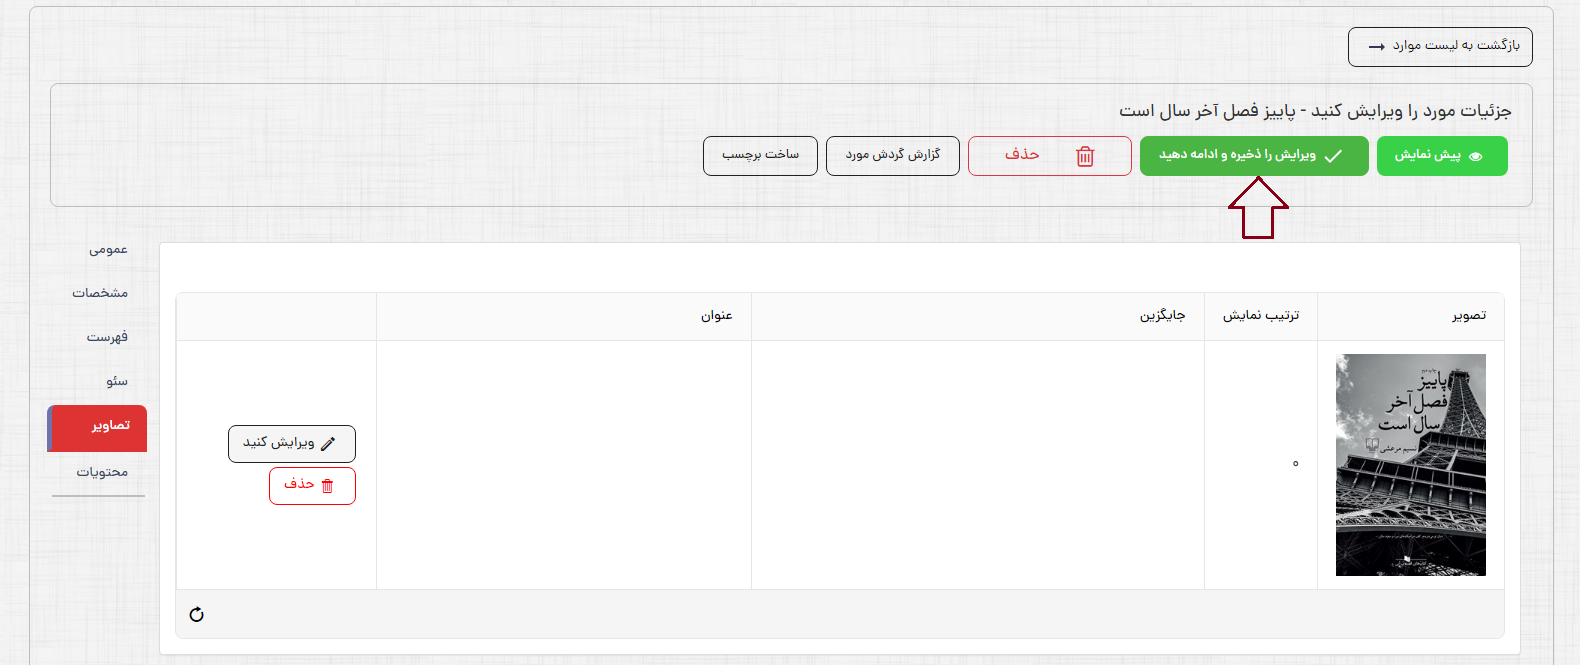The height and width of the screenshot is (669, 1580).
Task: Click the ساخت برچسب button
Action: [760, 155]
